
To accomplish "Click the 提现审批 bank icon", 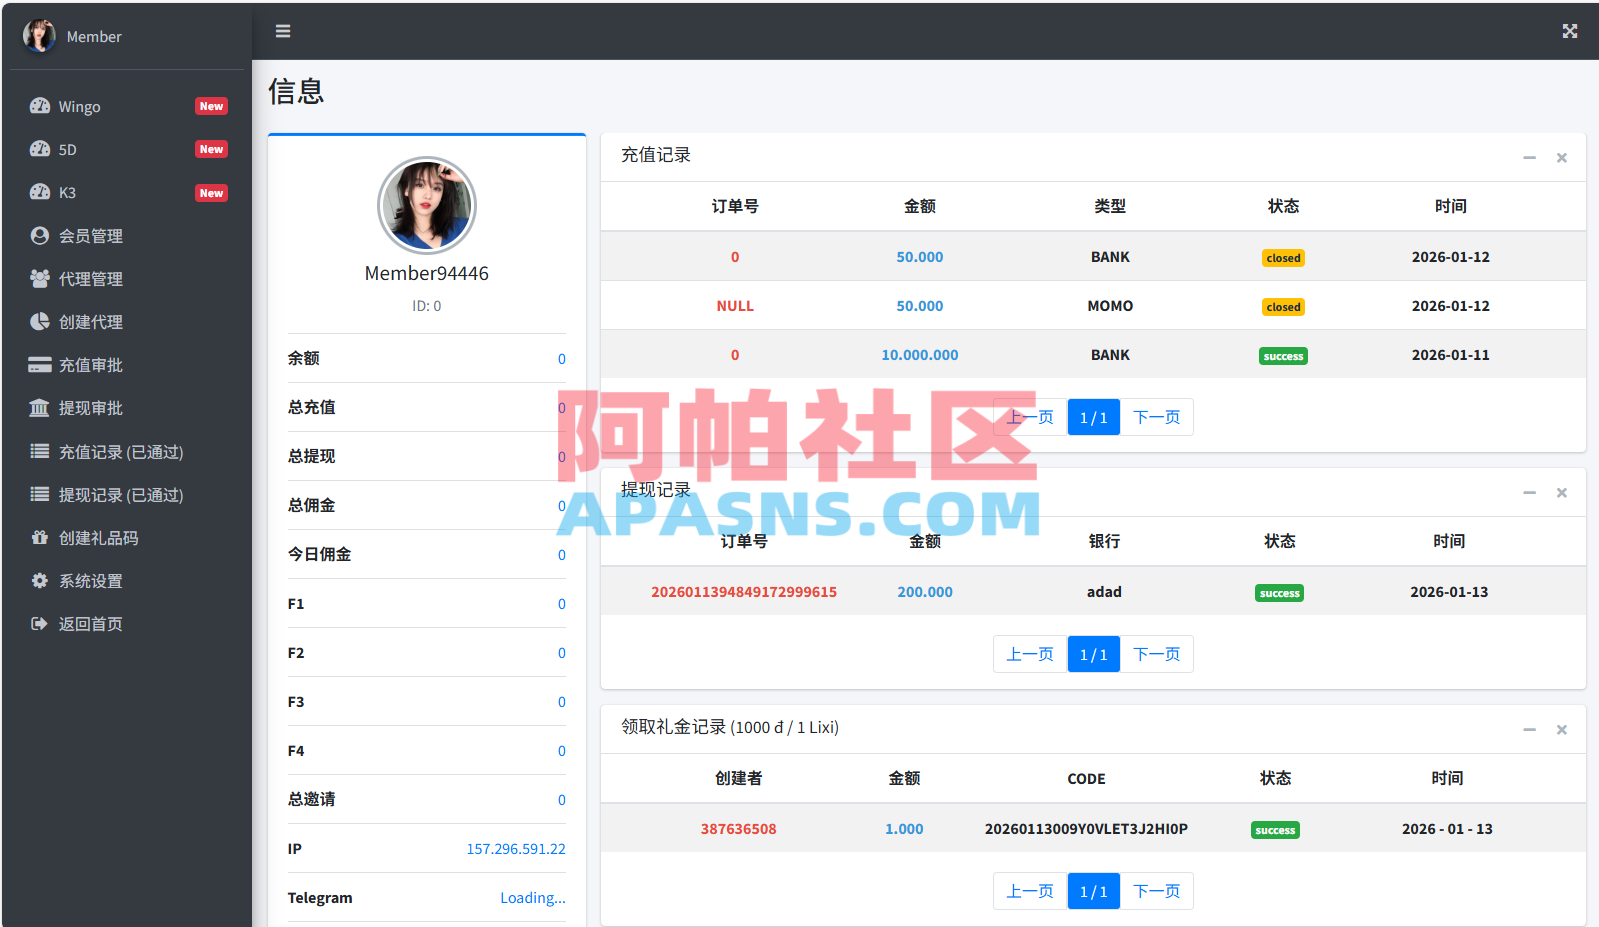I will click(39, 407).
